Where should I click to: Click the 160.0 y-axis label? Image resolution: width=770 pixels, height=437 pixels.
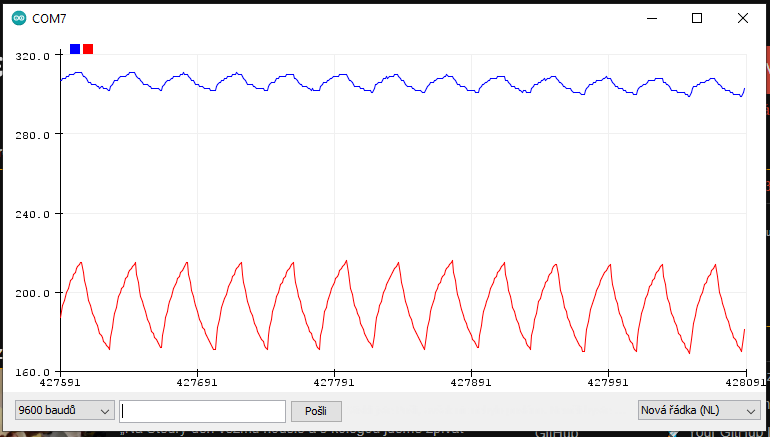(31, 372)
